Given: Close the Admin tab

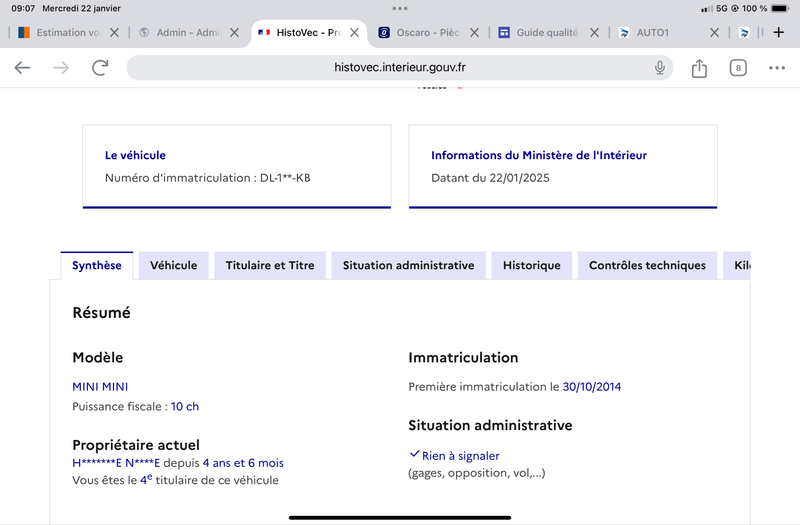Looking at the screenshot, I should pyautogui.click(x=234, y=33).
